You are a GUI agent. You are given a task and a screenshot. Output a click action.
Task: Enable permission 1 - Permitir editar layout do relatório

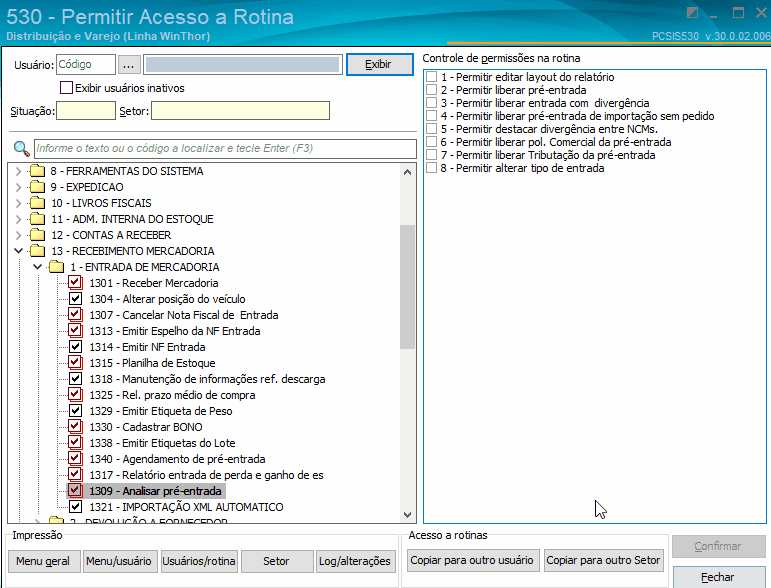pos(431,77)
